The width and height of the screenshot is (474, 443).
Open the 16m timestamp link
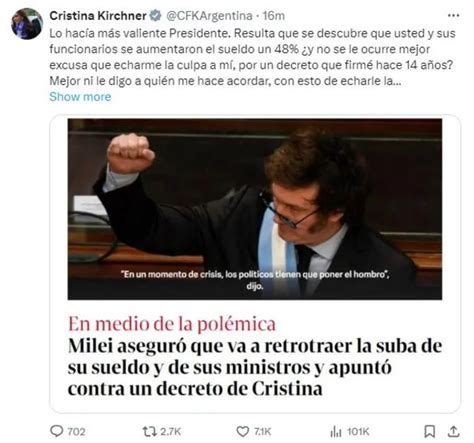(x=273, y=16)
